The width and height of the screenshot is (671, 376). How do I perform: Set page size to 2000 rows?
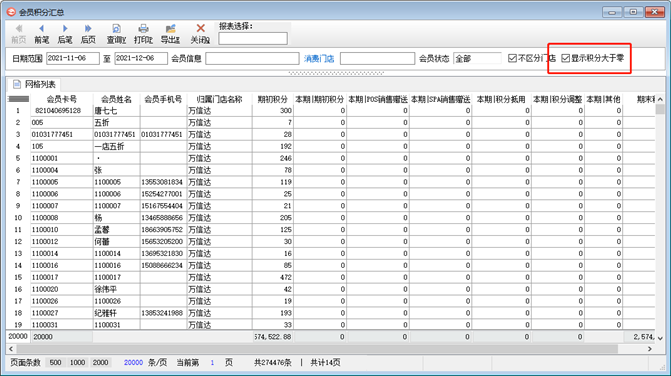coord(101,363)
